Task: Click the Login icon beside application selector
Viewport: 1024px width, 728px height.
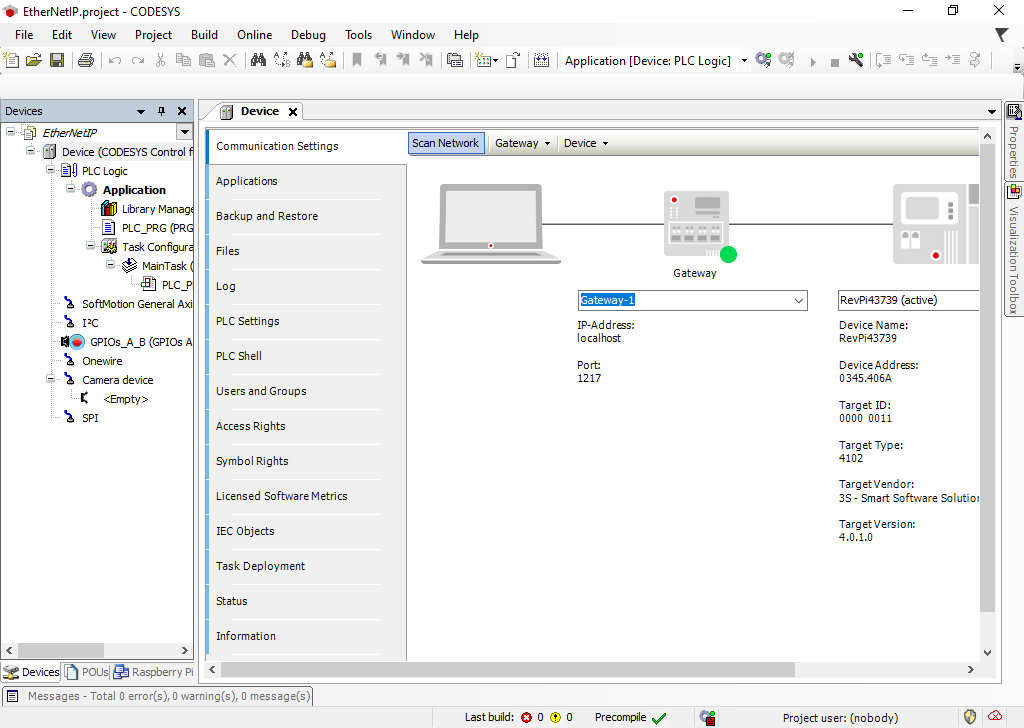Action: point(763,61)
